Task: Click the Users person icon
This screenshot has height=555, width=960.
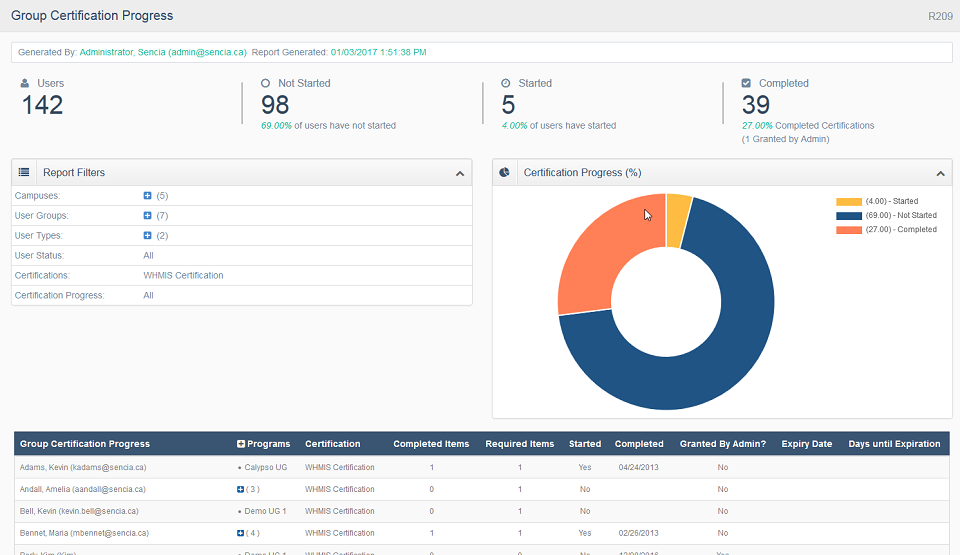Action: (24, 83)
